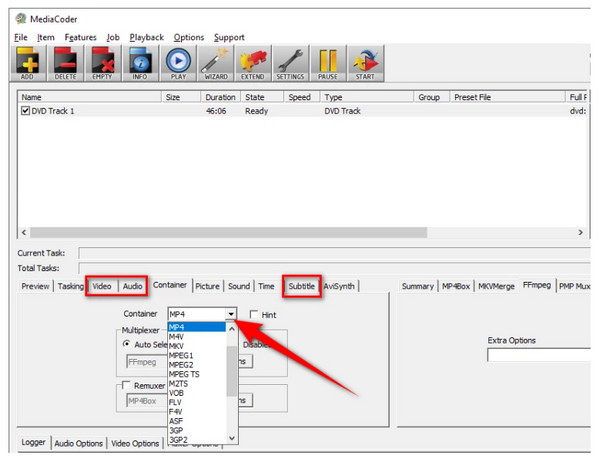This screenshot has width=600, height=466.
Task: Pick FLV in the container dropdown list
Action: pyautogui.click(x=176, y=404)
